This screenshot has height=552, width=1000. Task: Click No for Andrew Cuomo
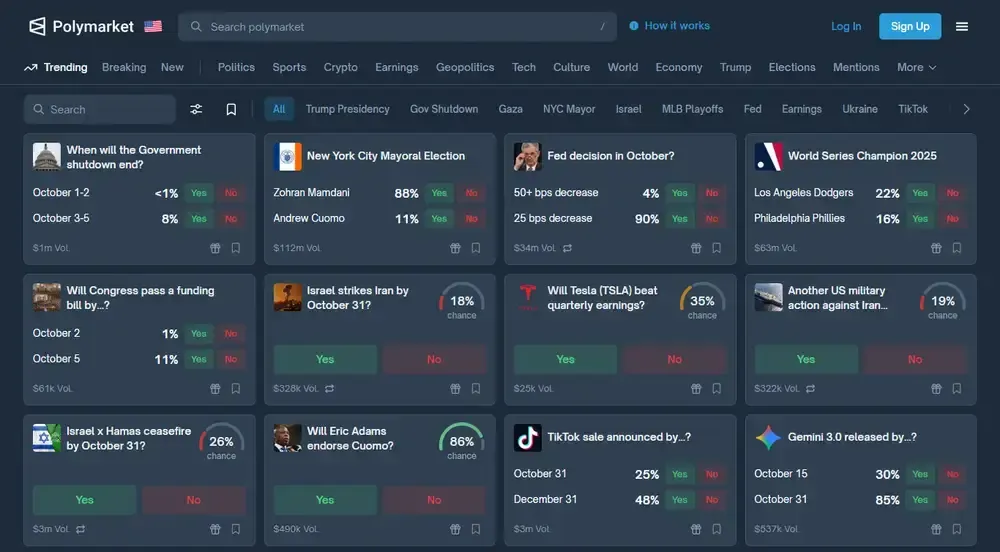coord(471,219)
